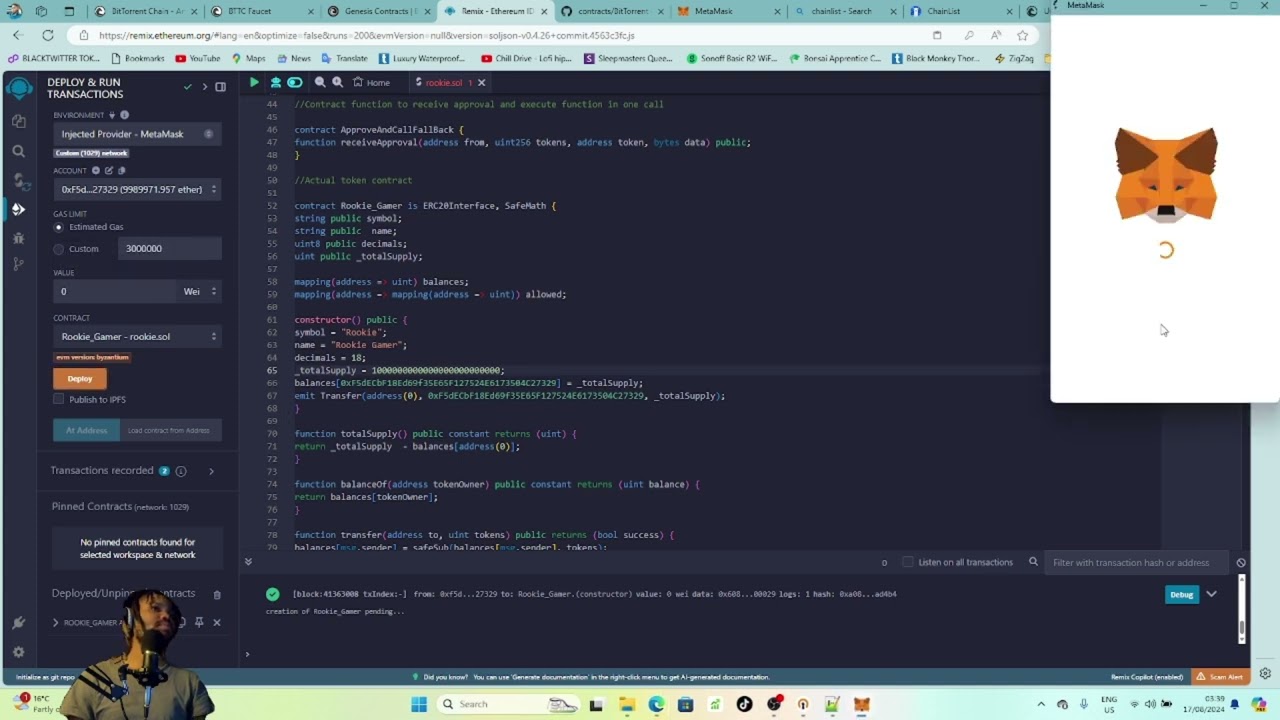Click the Remix logo at top of sidebar
This screenshot has height=720, width=1280.
coord(18,88)
